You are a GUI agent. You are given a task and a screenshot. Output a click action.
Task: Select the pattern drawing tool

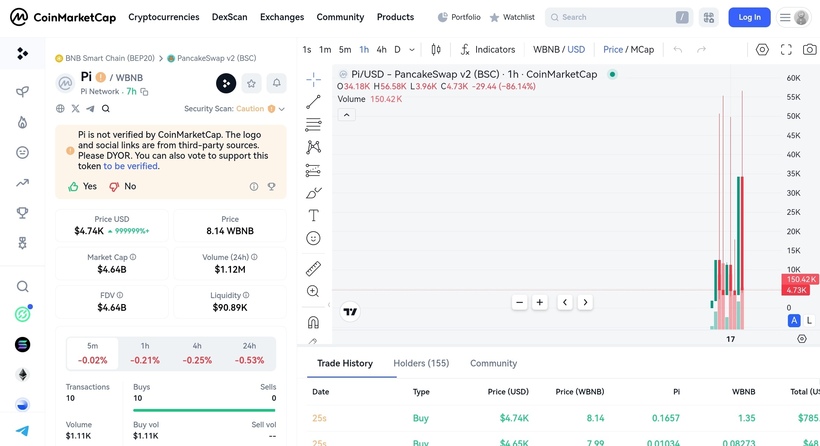[313, 147]
